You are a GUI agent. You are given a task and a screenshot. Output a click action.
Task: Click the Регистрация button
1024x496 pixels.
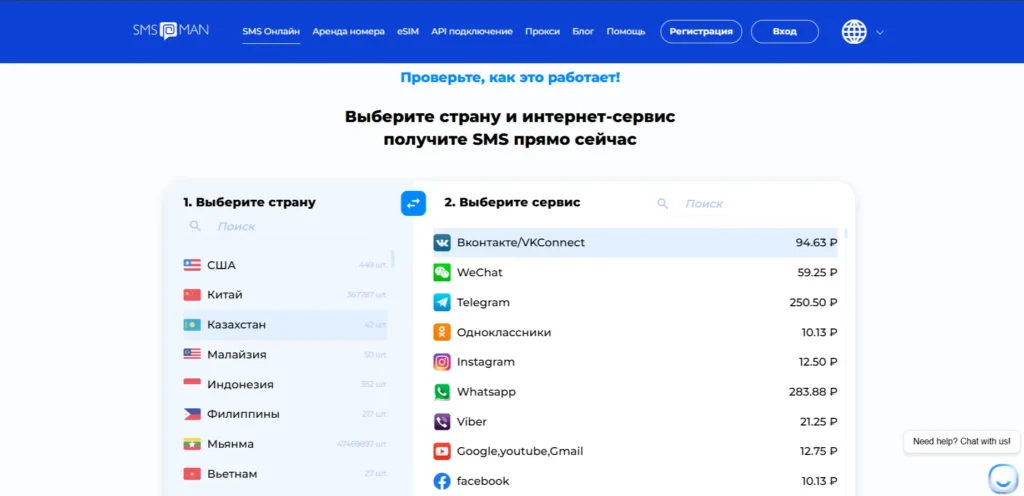[701, 31]
